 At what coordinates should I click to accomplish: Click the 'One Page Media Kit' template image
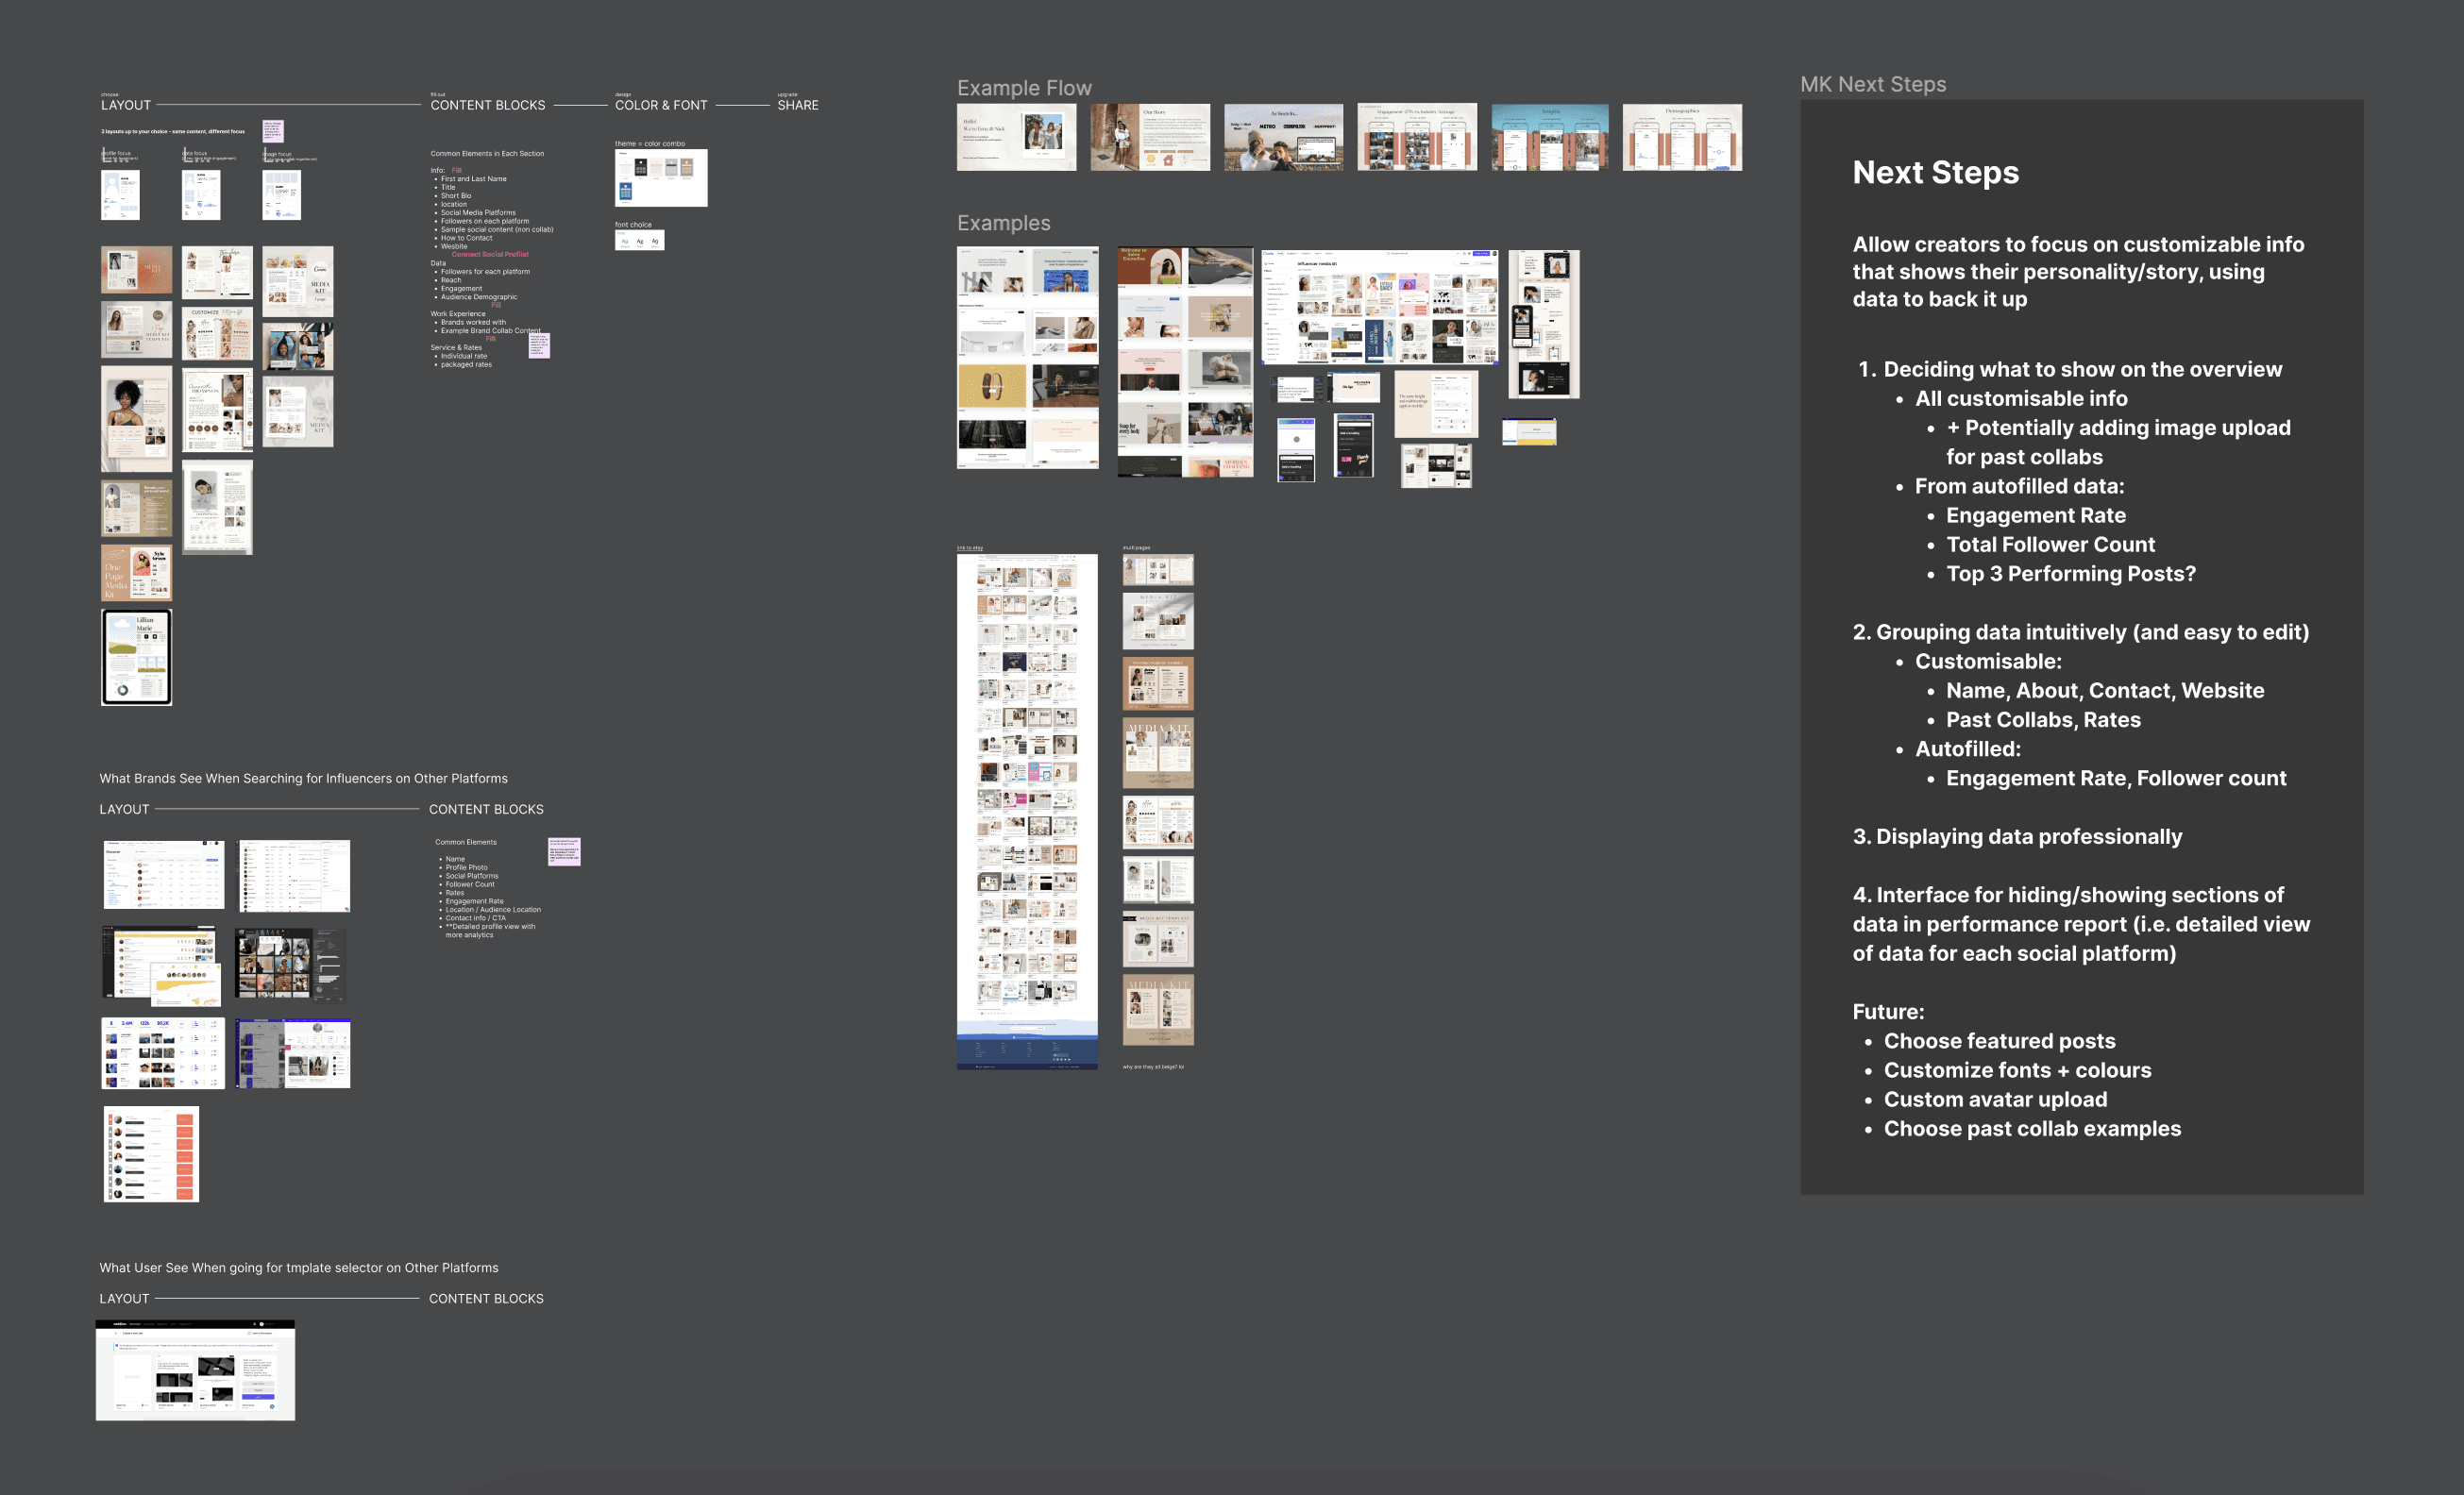tap(137, 572)
